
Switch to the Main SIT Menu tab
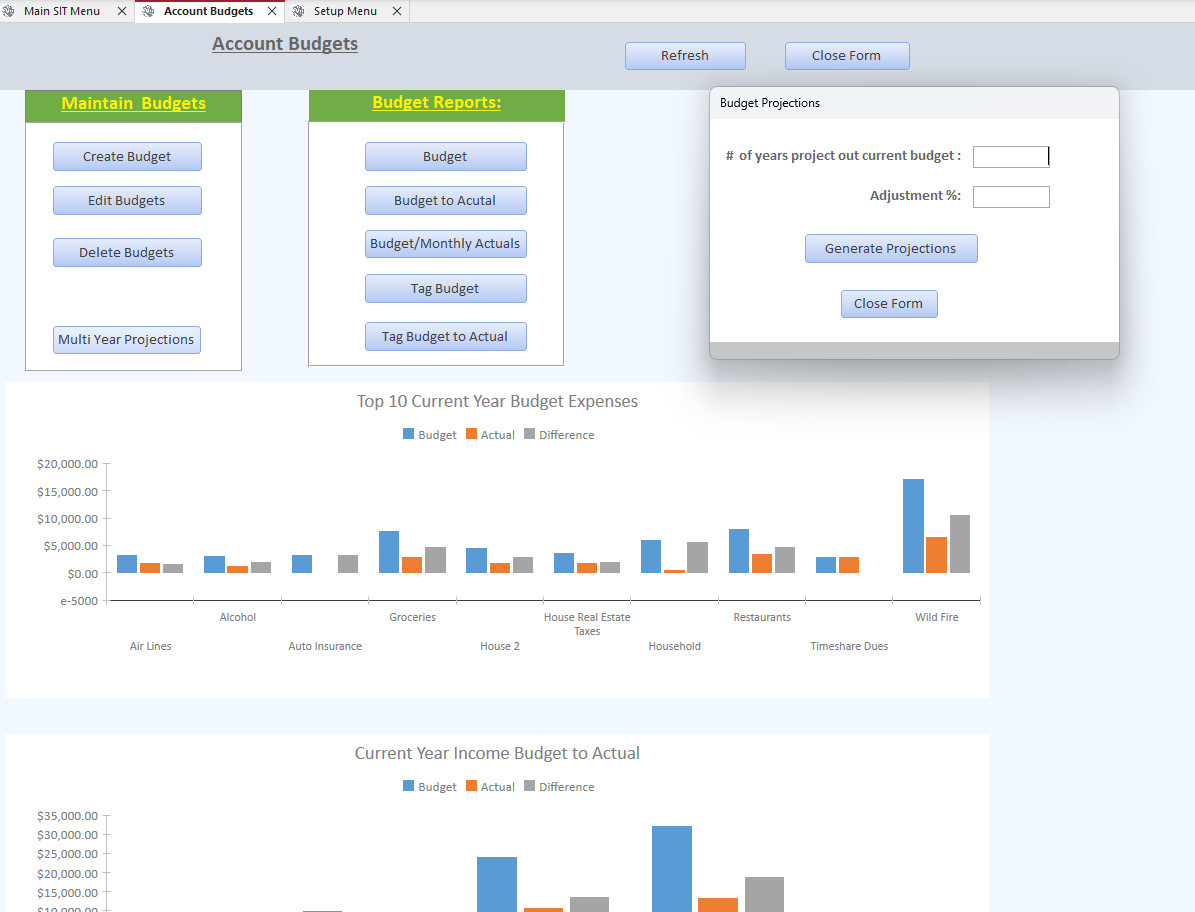tap(62, 11)
